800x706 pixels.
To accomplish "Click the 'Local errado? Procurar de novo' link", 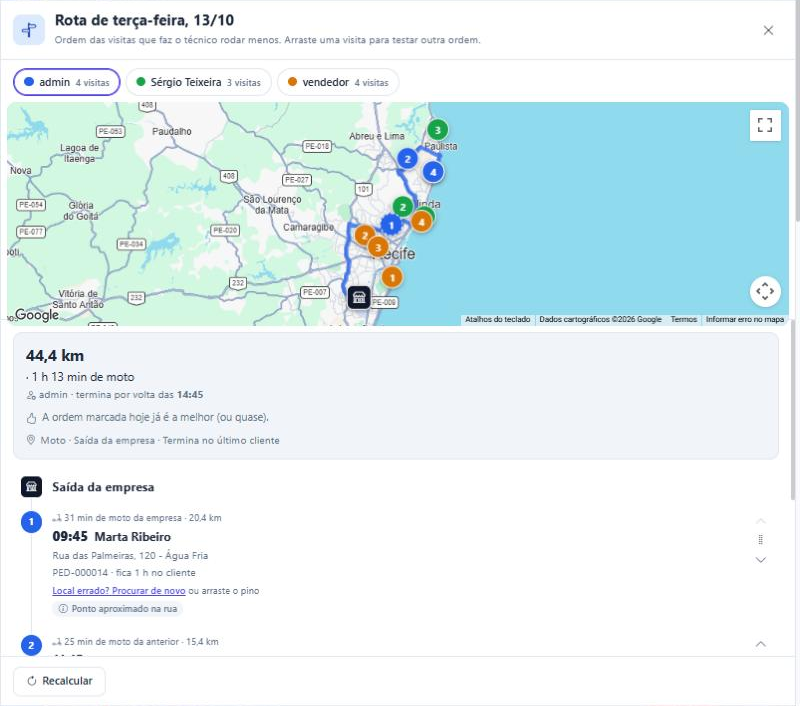I will tap(119, 591).
